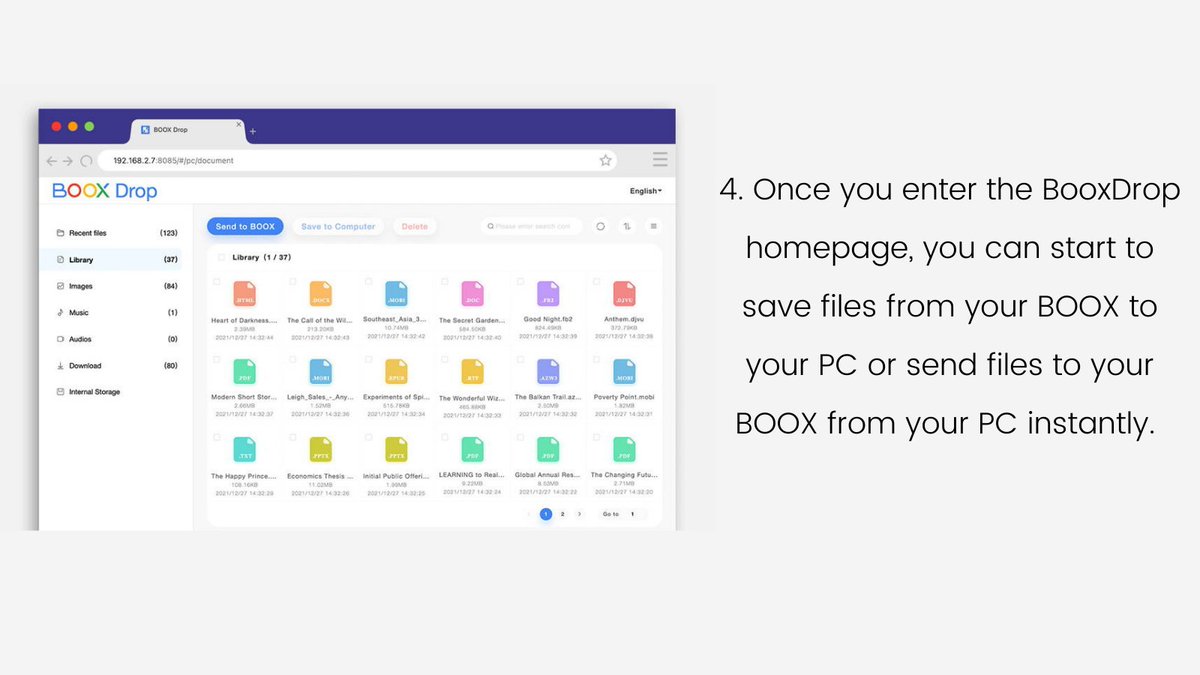The width and height of the screenshot is (1200, 675).
Task: Go back in the browser
Action: (52, 160)
